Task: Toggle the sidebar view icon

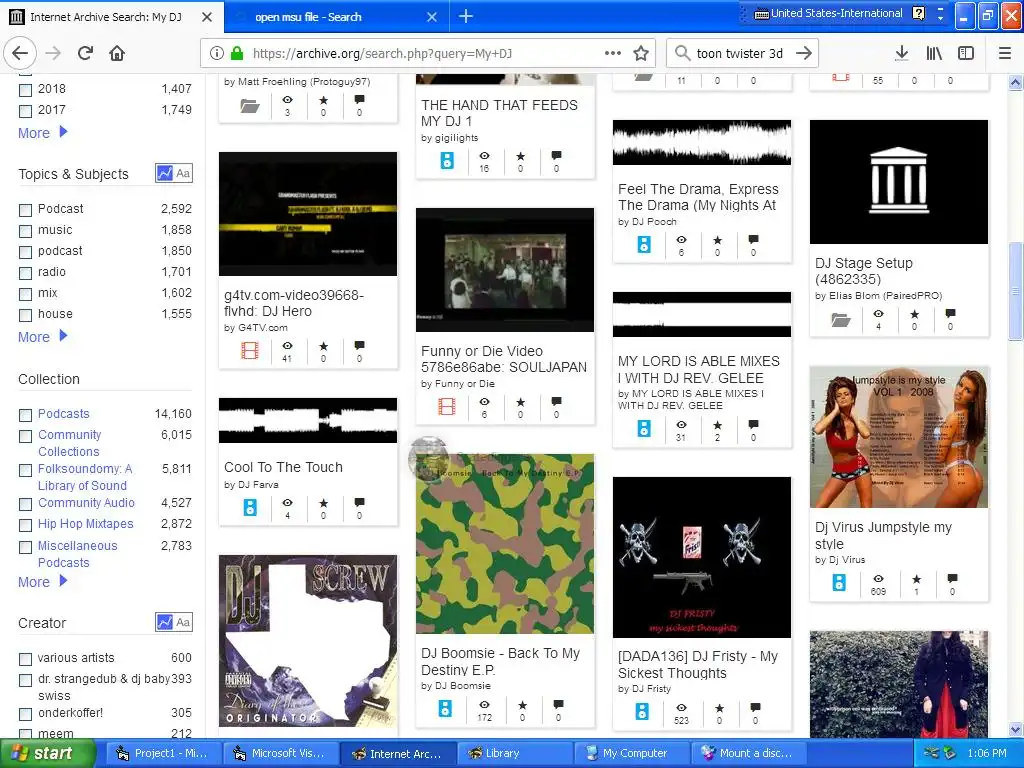Action: [x=966, y=54]
